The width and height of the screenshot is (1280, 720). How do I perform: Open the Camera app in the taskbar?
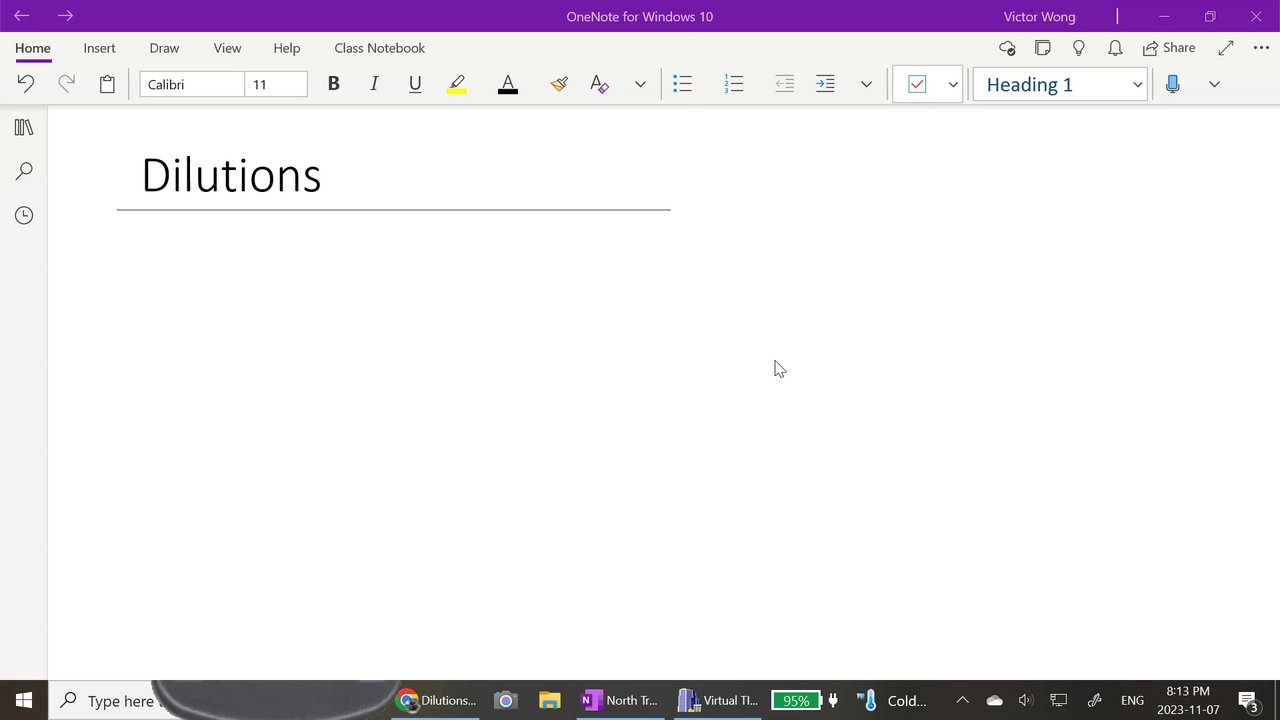[506, 700]
